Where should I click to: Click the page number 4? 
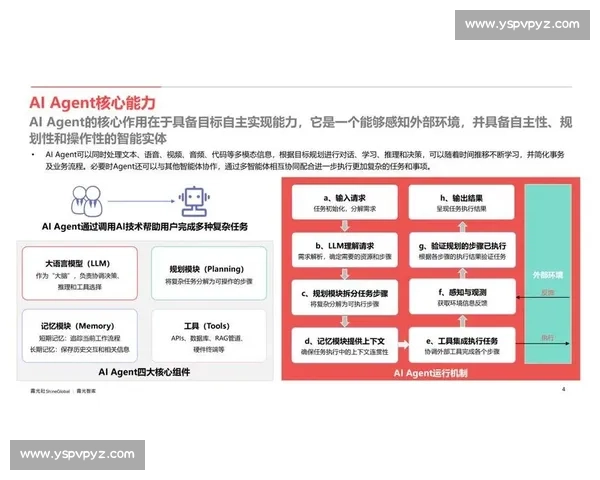(563, 389)
